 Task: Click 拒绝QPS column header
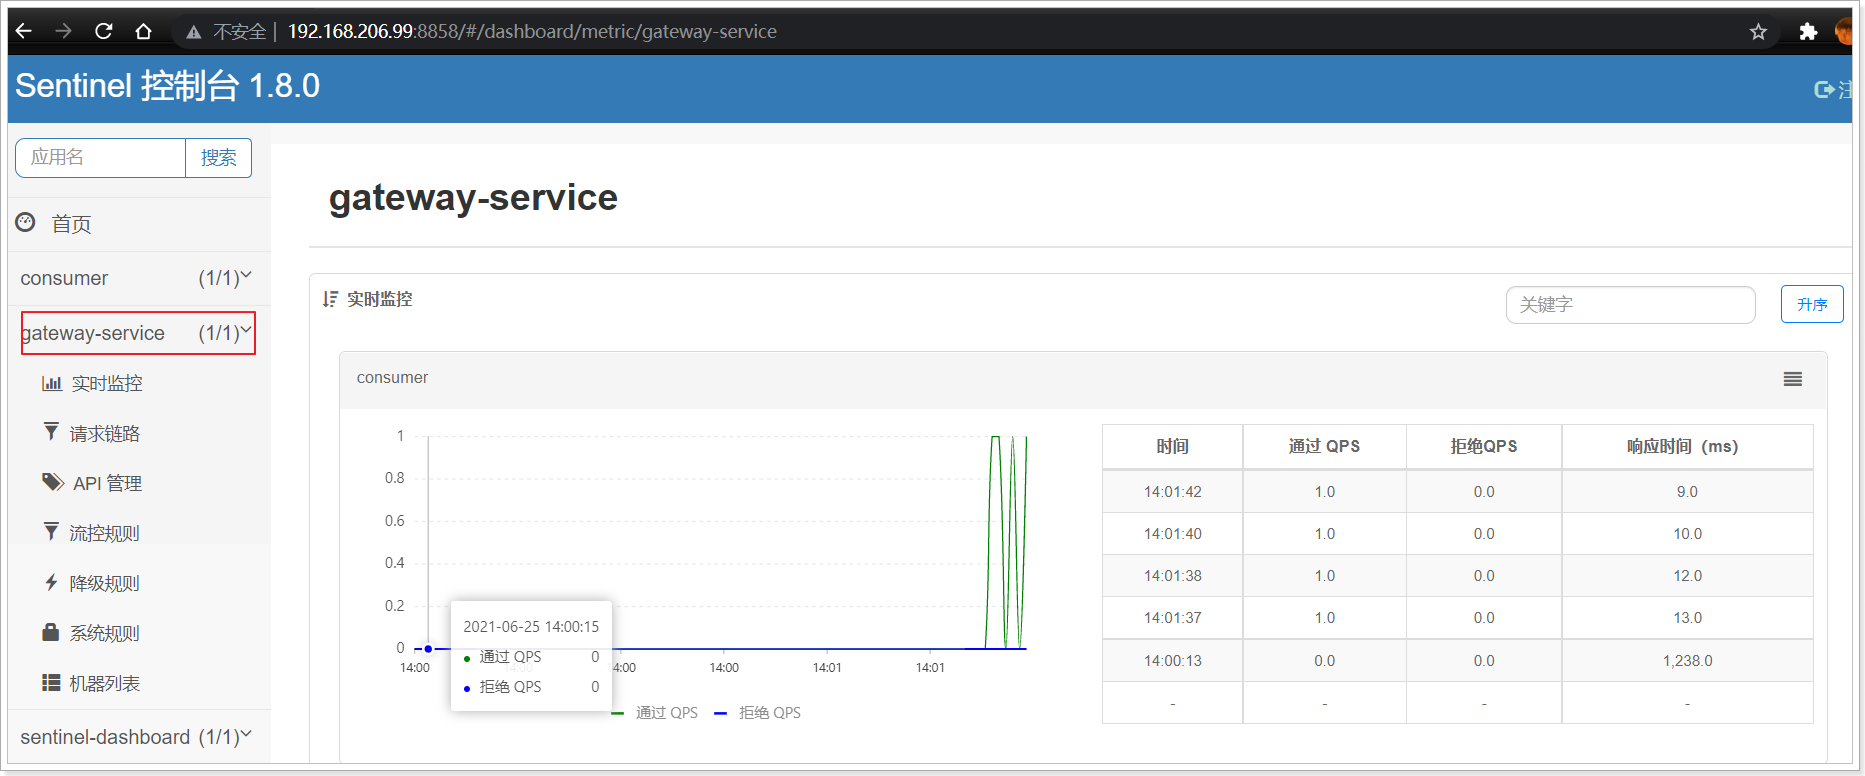pos(1484,446)
